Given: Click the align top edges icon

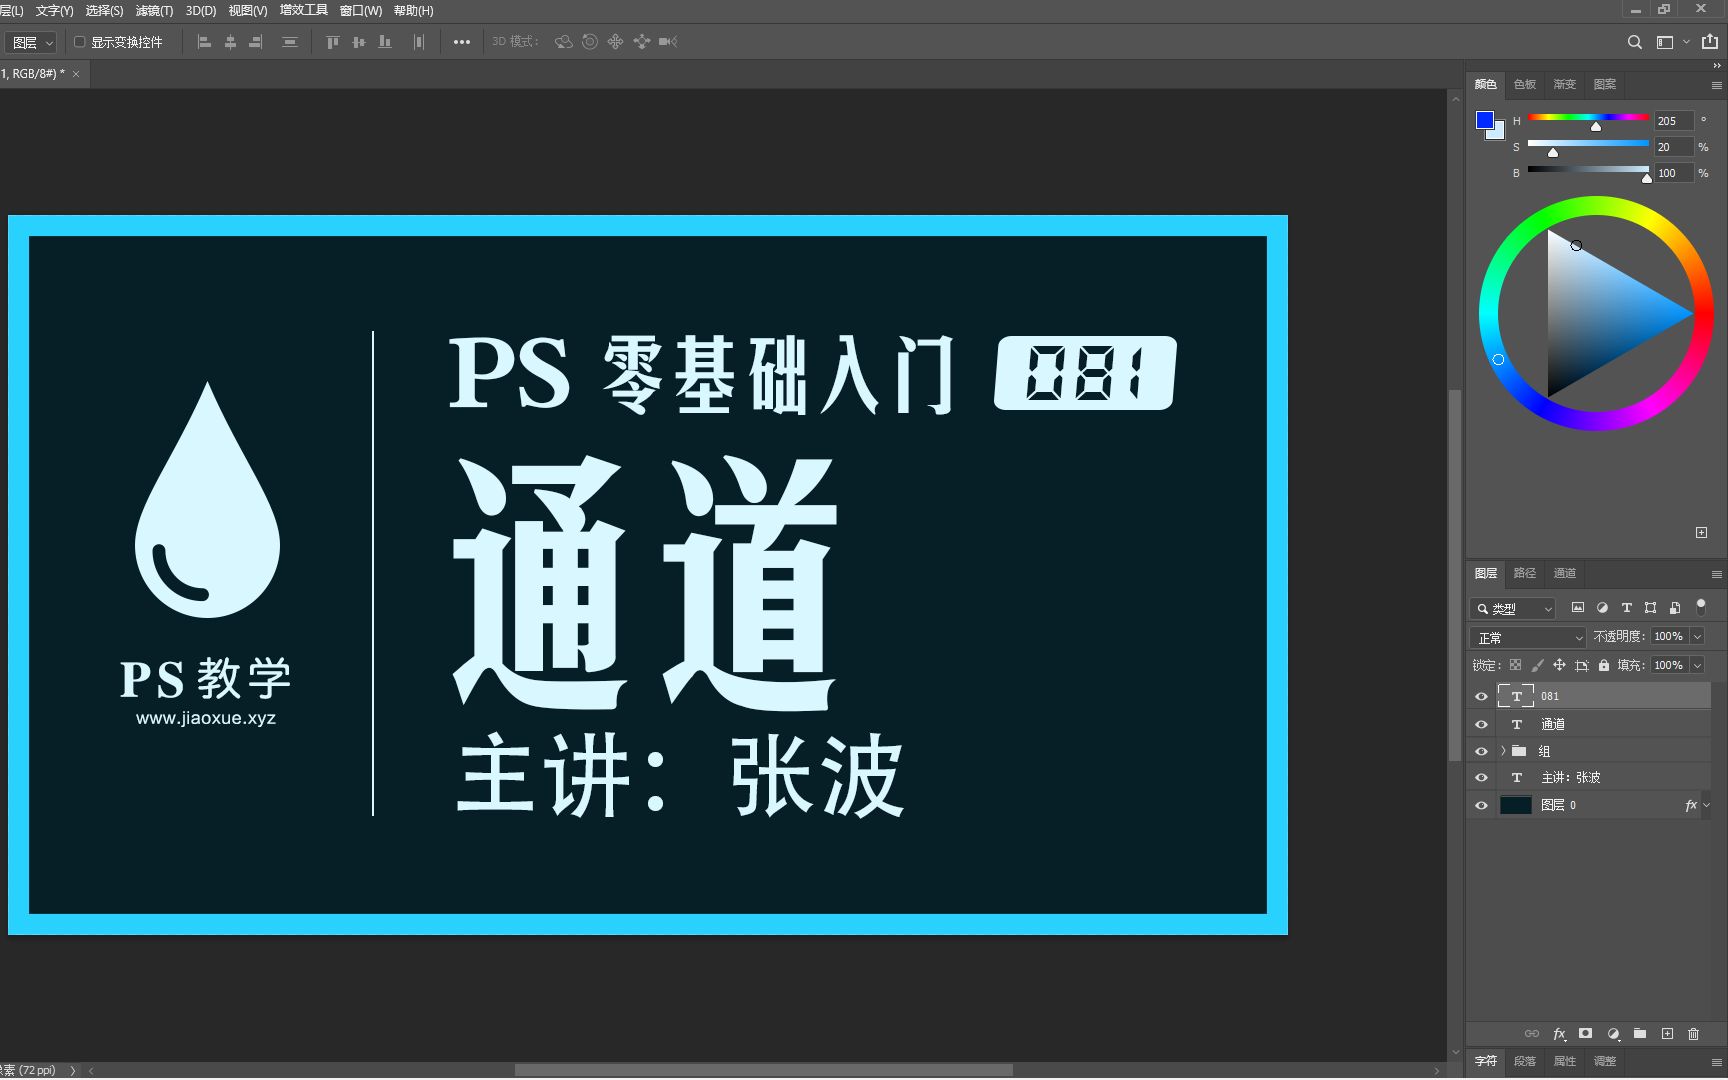Looking at the screenshot, I should [x=333, y=42].
